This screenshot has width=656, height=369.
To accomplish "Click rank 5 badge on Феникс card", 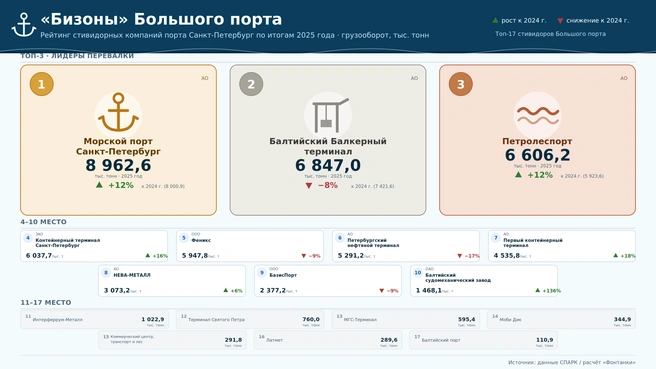I will [x=184, y=238].
